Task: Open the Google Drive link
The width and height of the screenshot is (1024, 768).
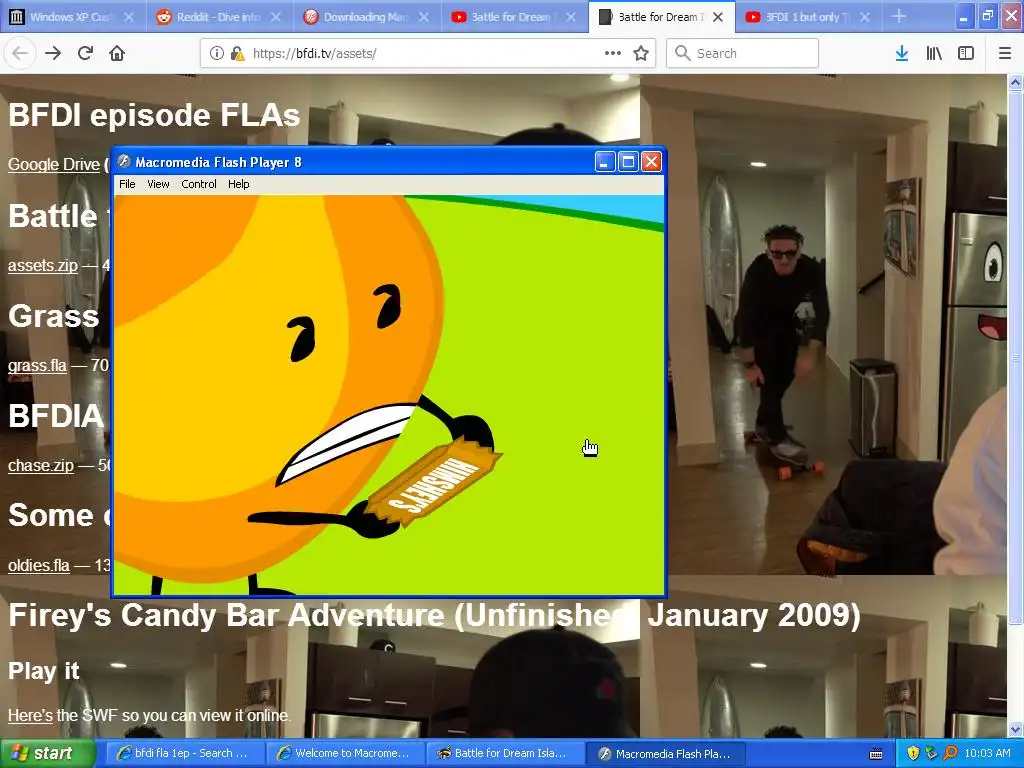Action: tap(54, 165)
